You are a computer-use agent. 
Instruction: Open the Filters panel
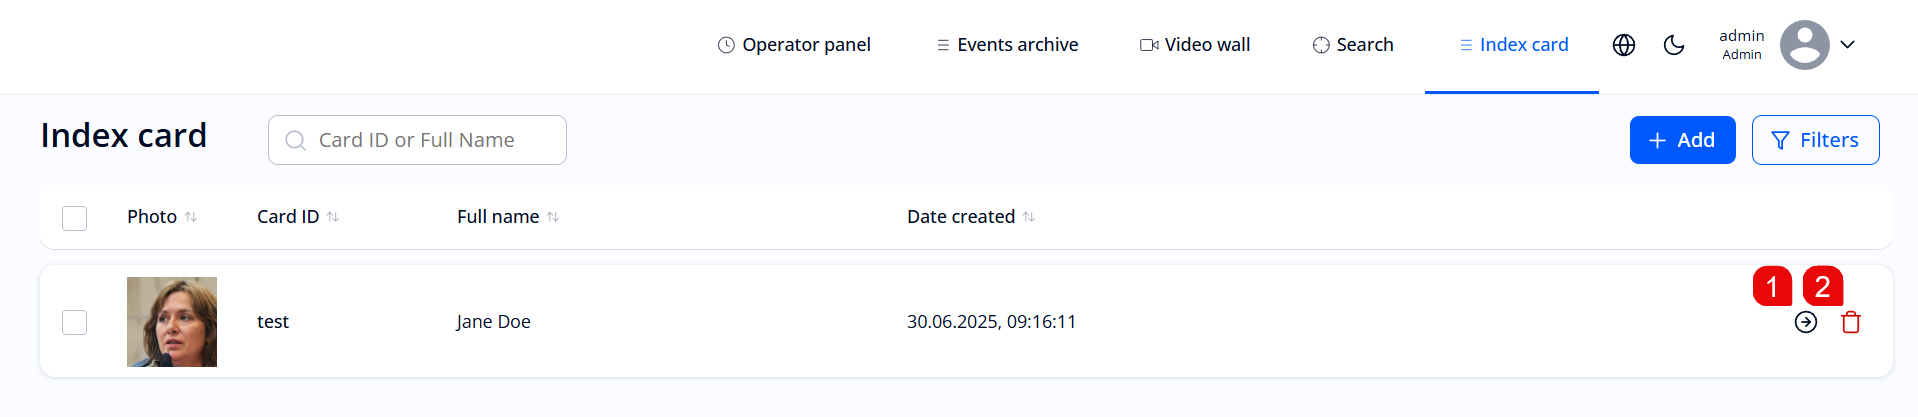pyautogui.click(x=1815, y=140)
